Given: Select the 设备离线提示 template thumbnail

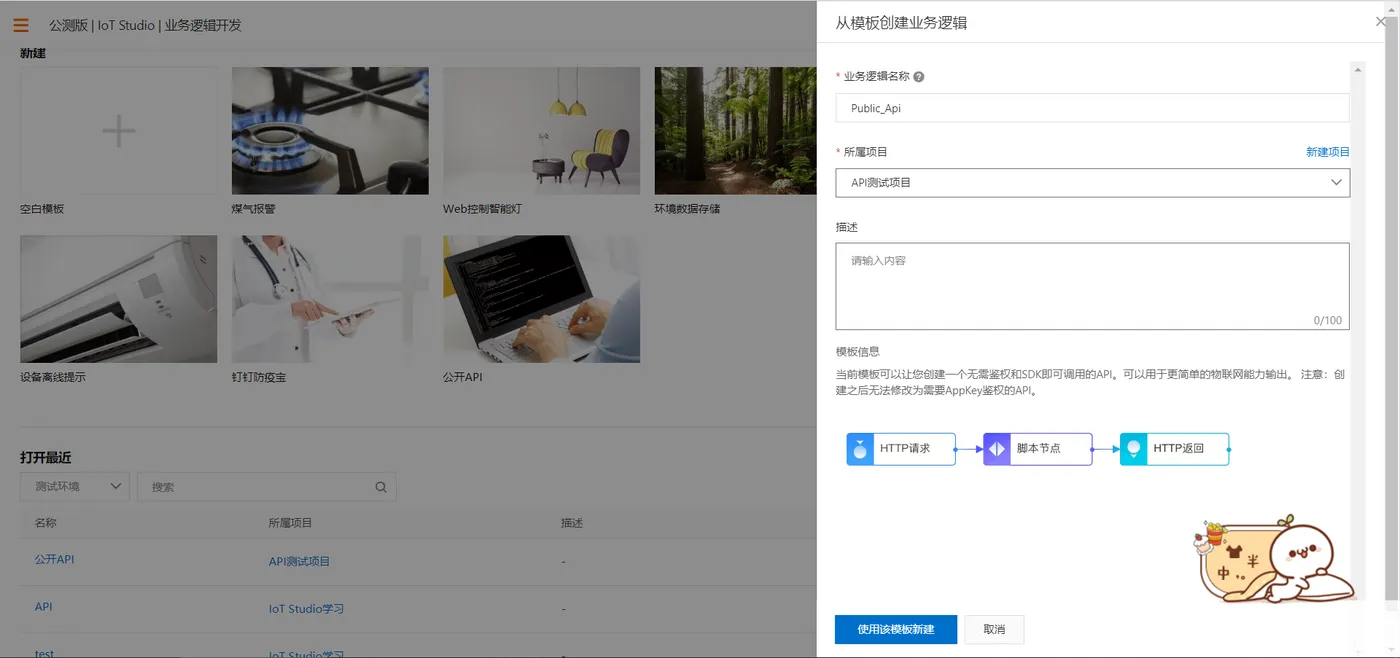Looking at the screenshot, I should [x=118, y=299].
